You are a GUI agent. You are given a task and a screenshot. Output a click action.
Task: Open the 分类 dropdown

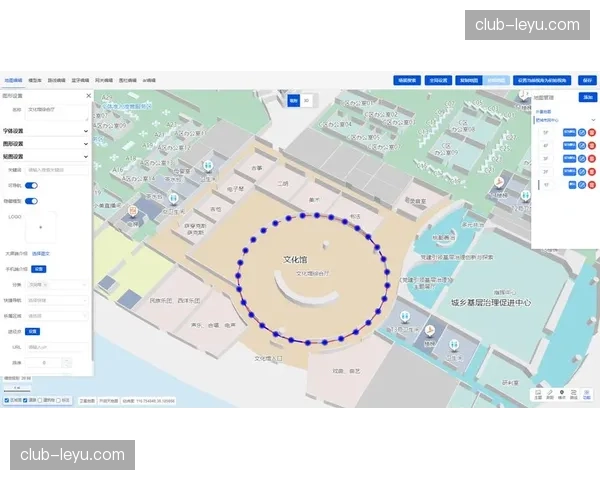click(x=57, y=285)
